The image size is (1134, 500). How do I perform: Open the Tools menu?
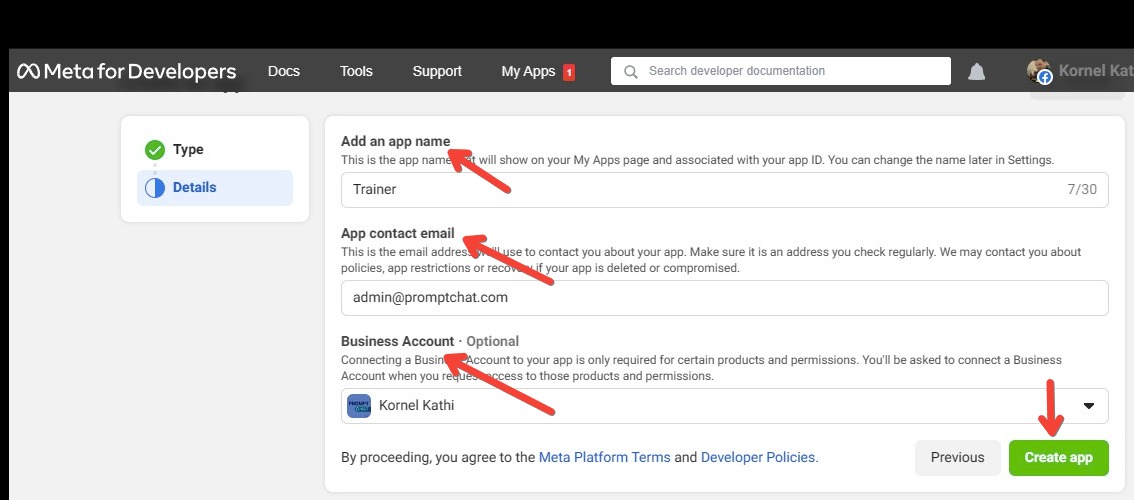point(356,71)
